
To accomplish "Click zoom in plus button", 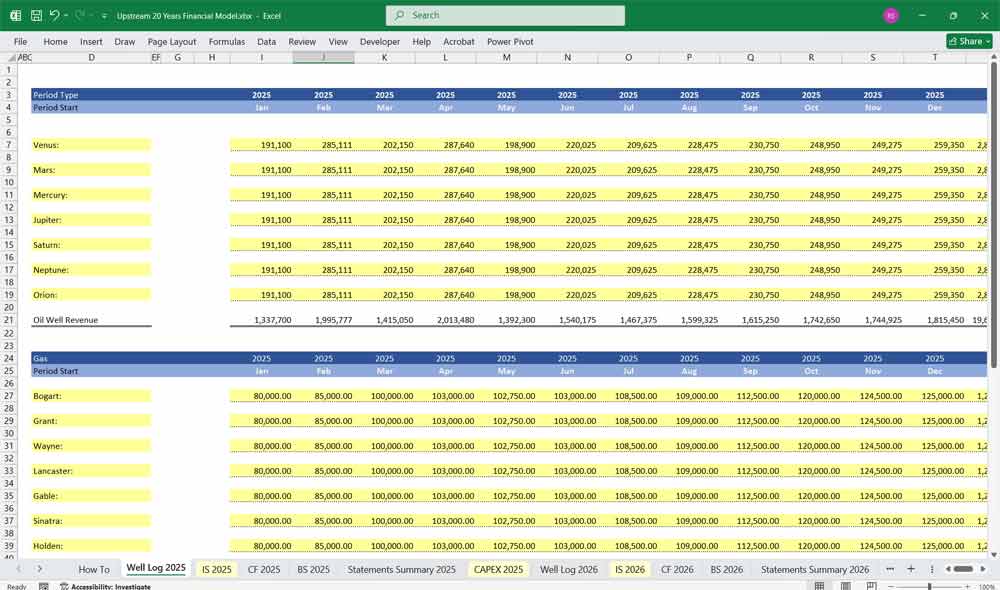I will tap(967, 586).
